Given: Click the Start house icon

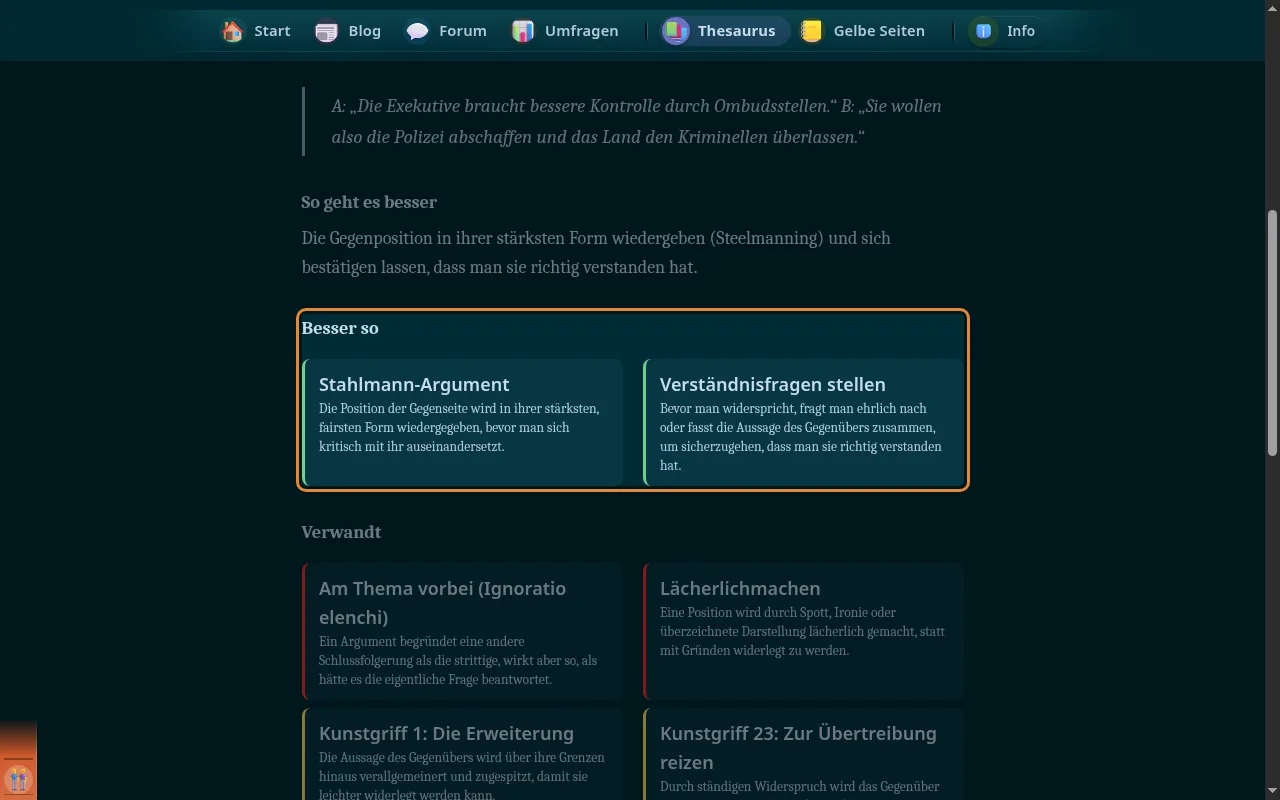Looking at the screenshot, I should click(233, 31).
